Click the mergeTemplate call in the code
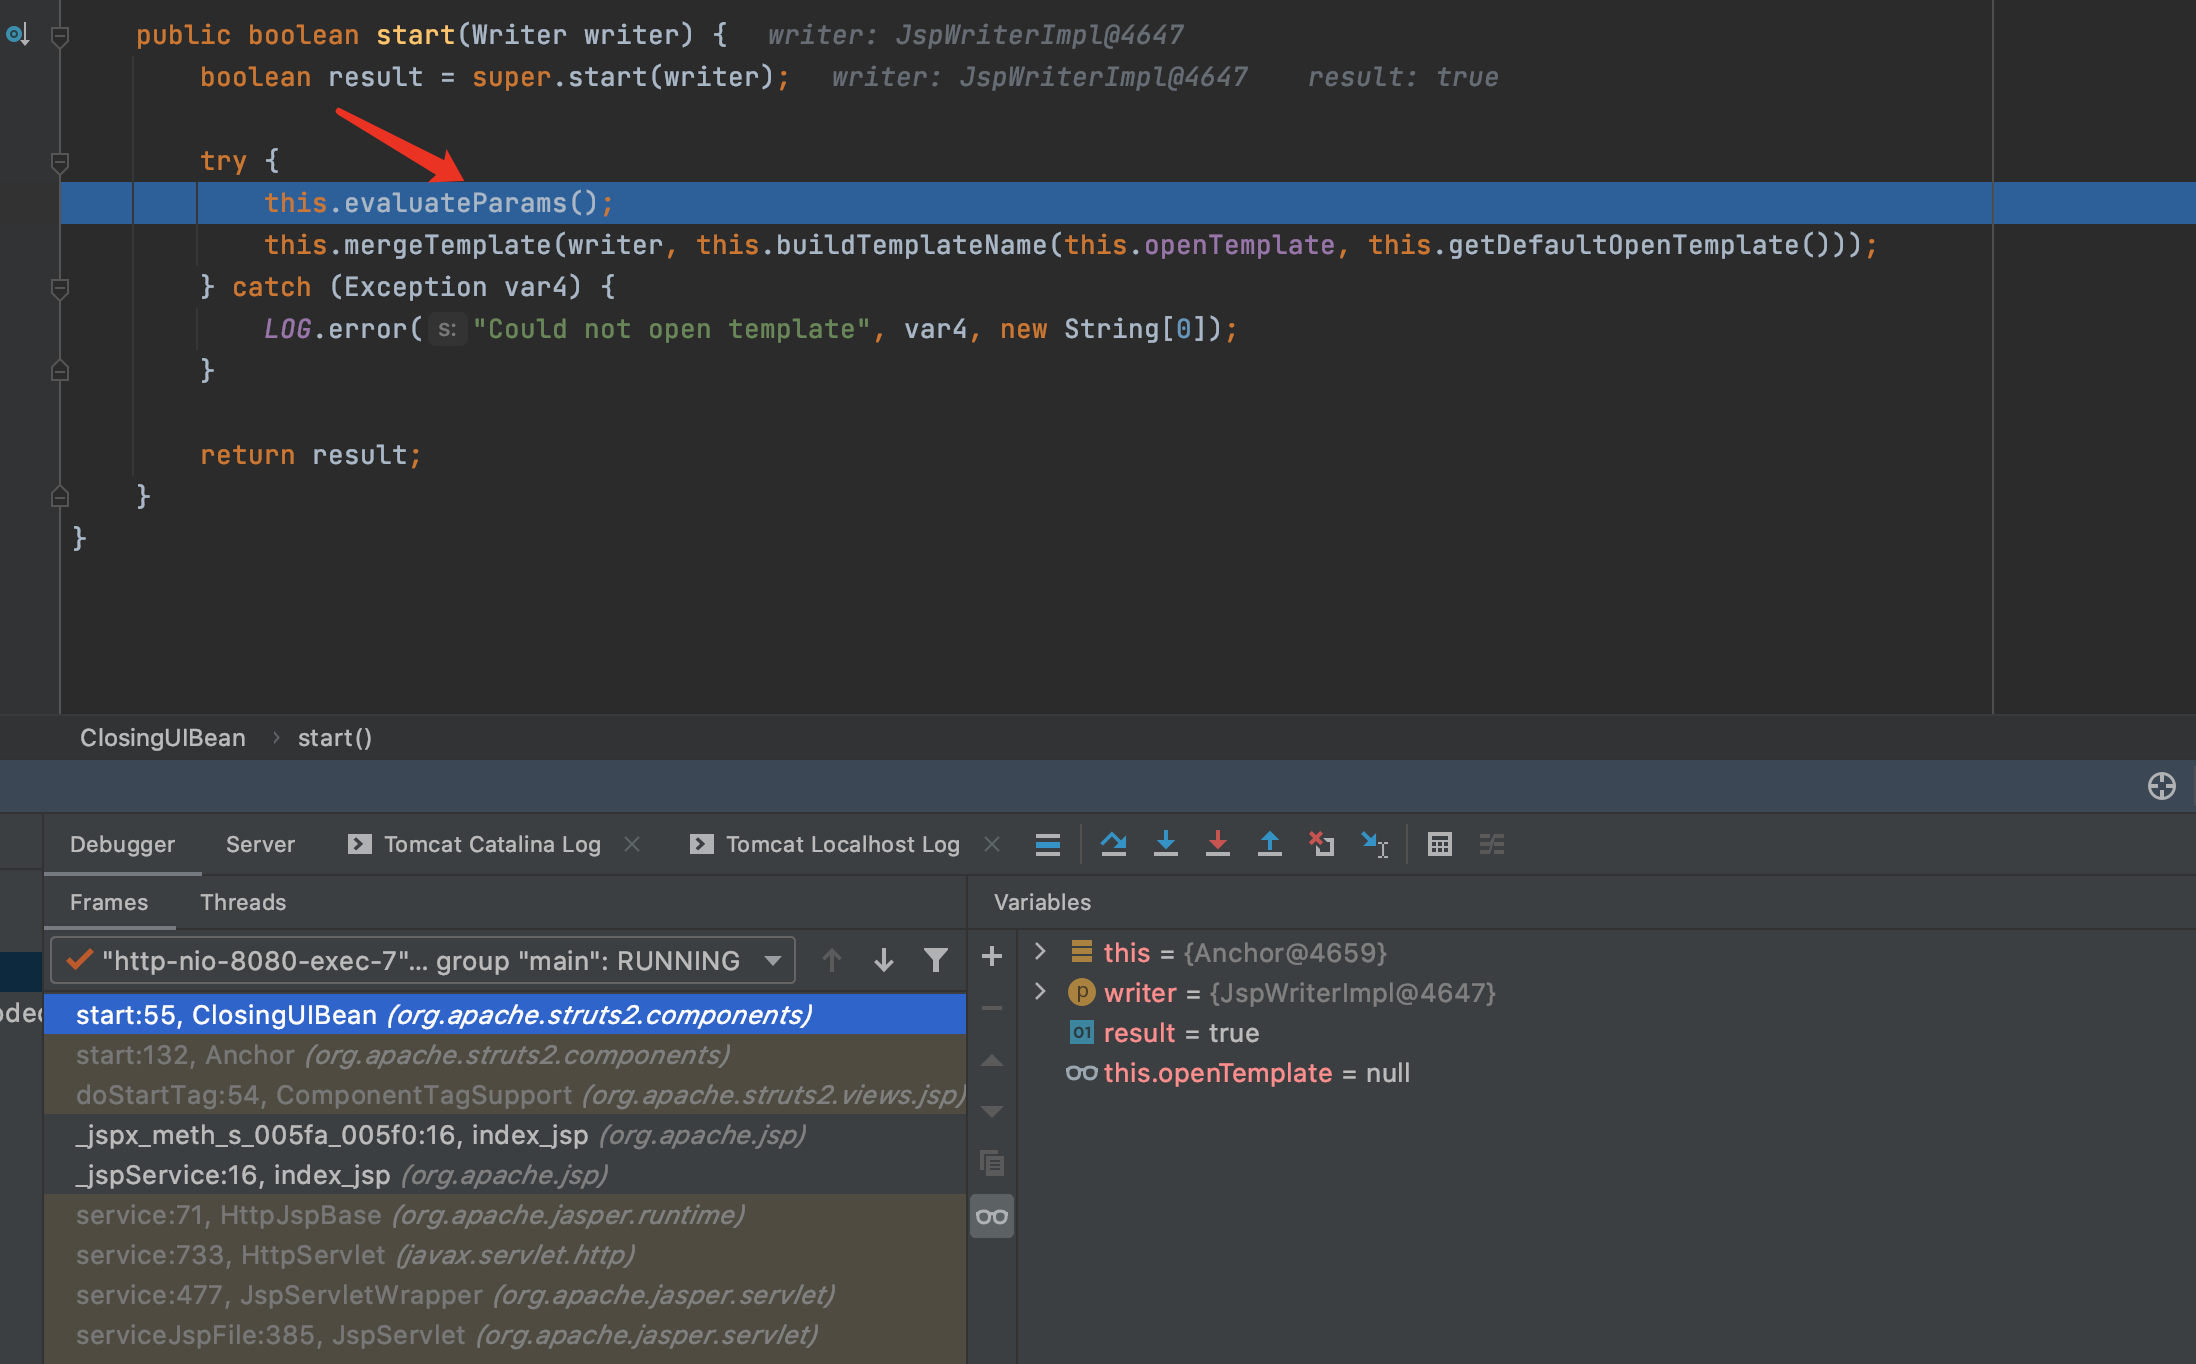Viewport: 2196px width, 1364px height. 1070,245
